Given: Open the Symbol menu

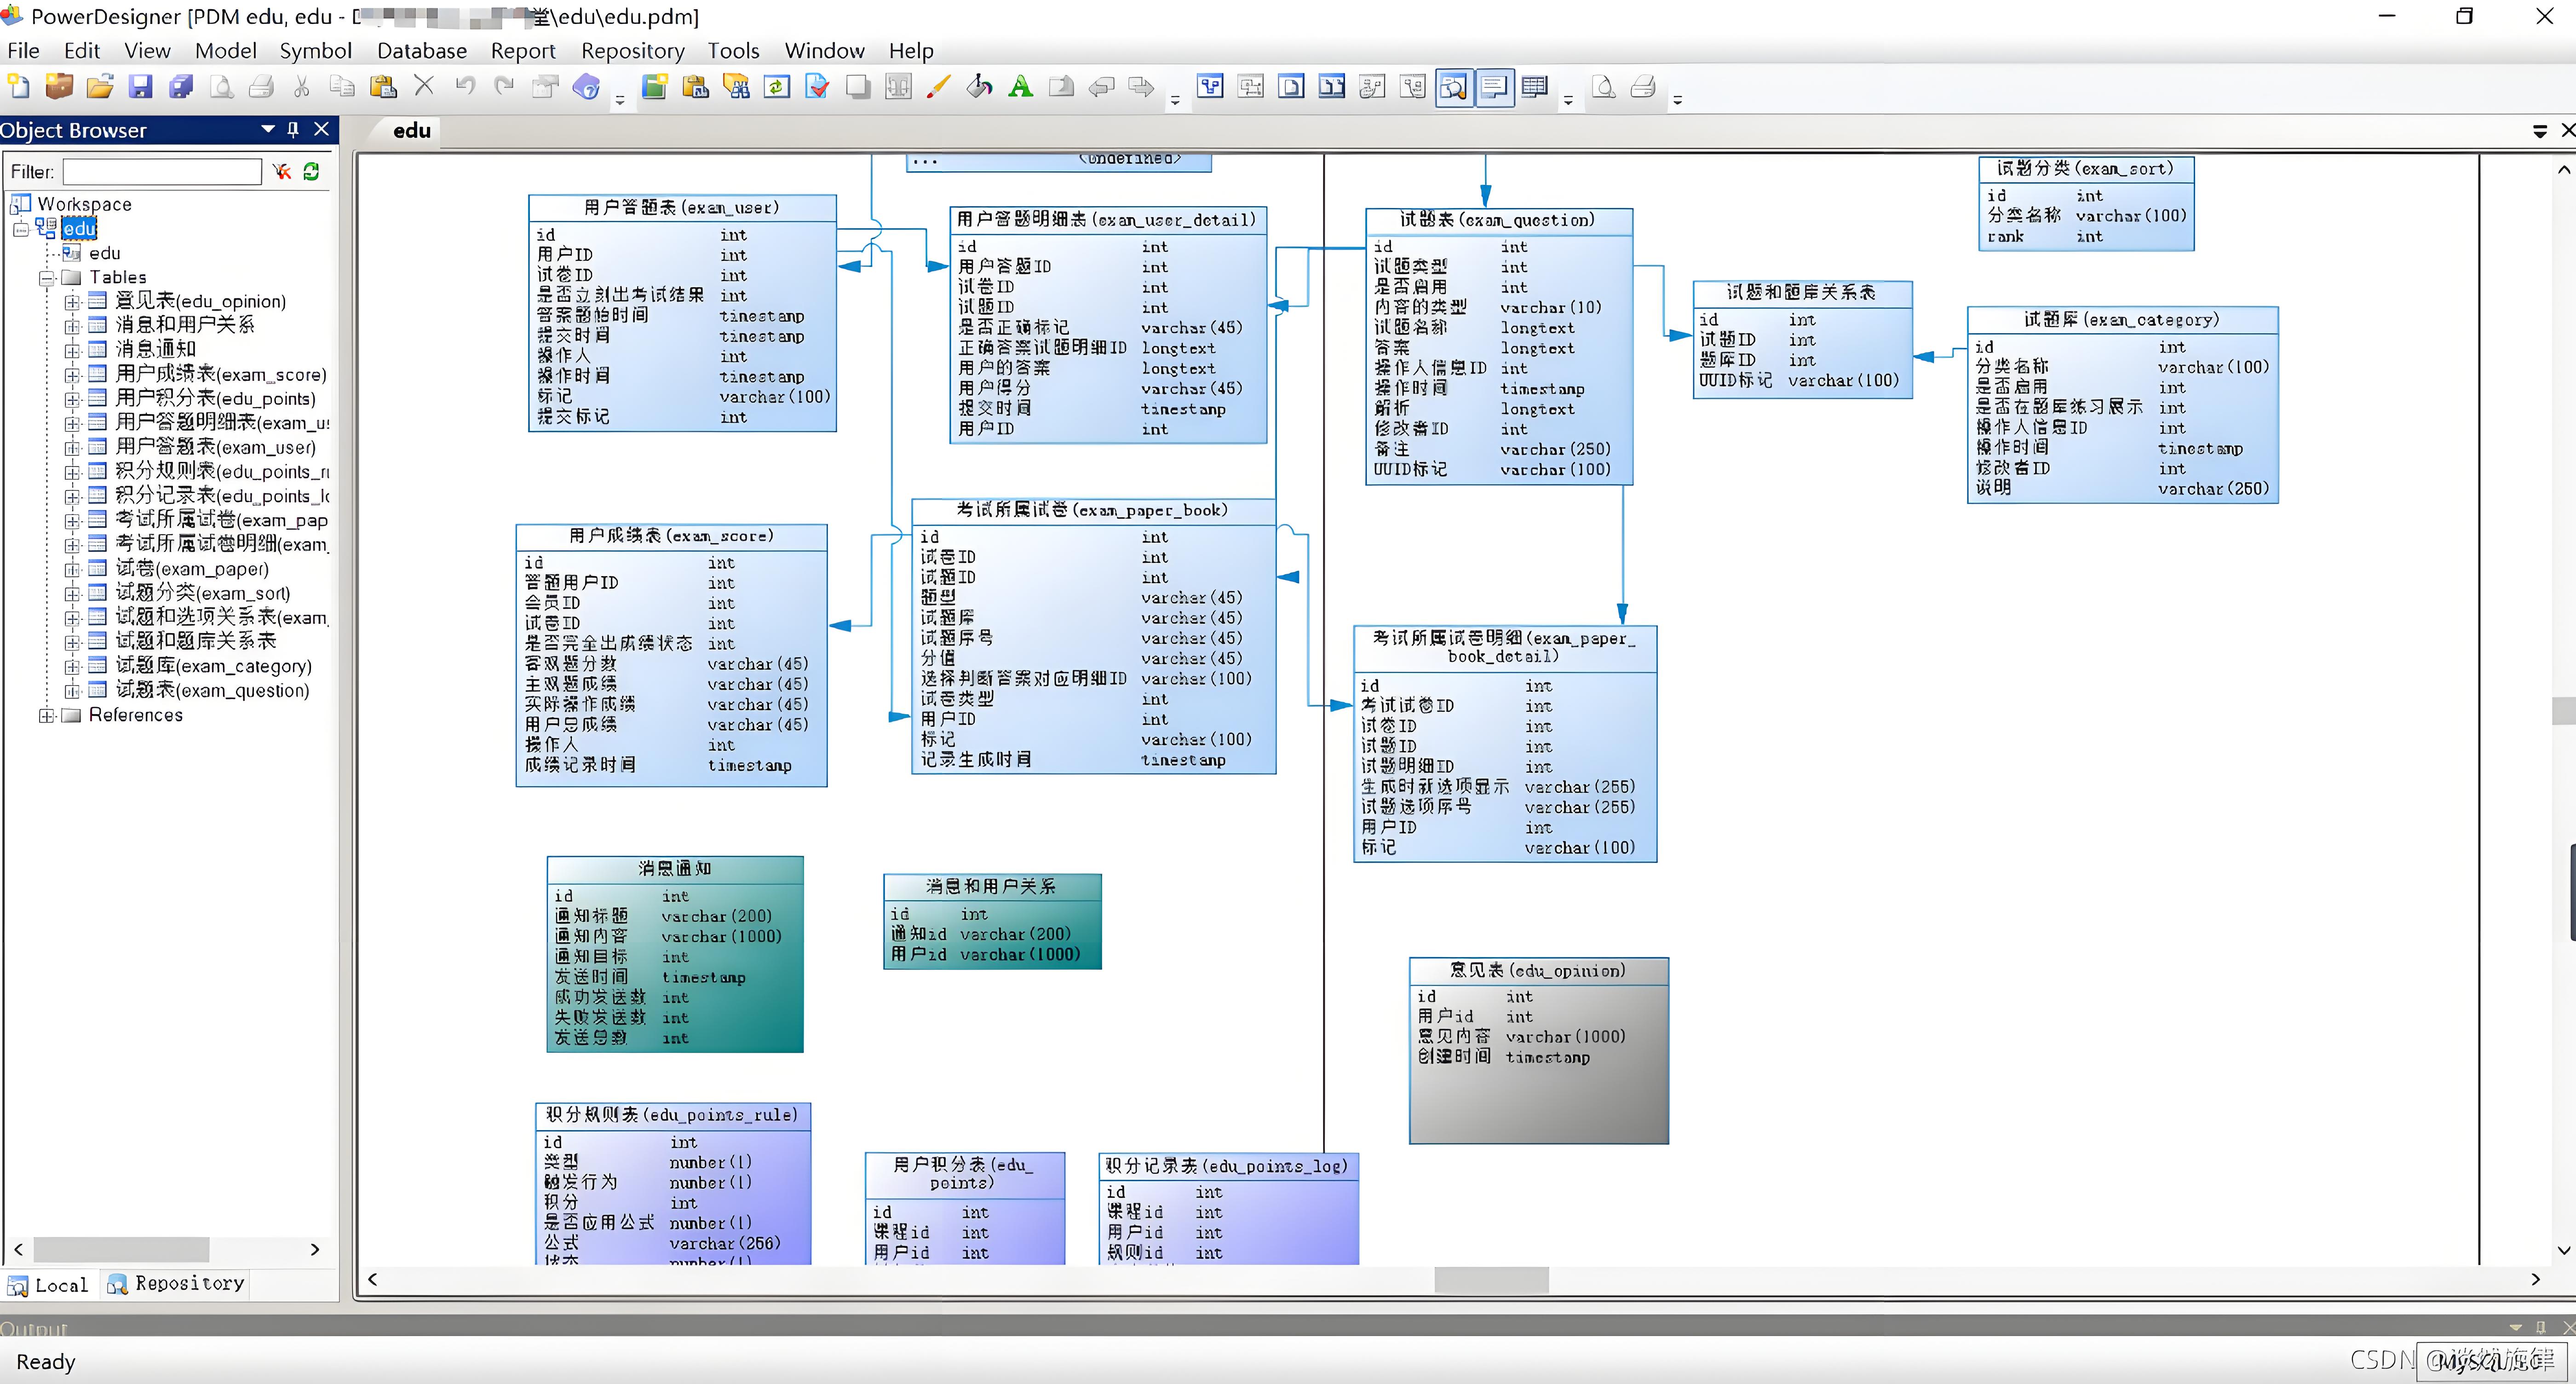Looking at the screenshot, I should 315,50.
